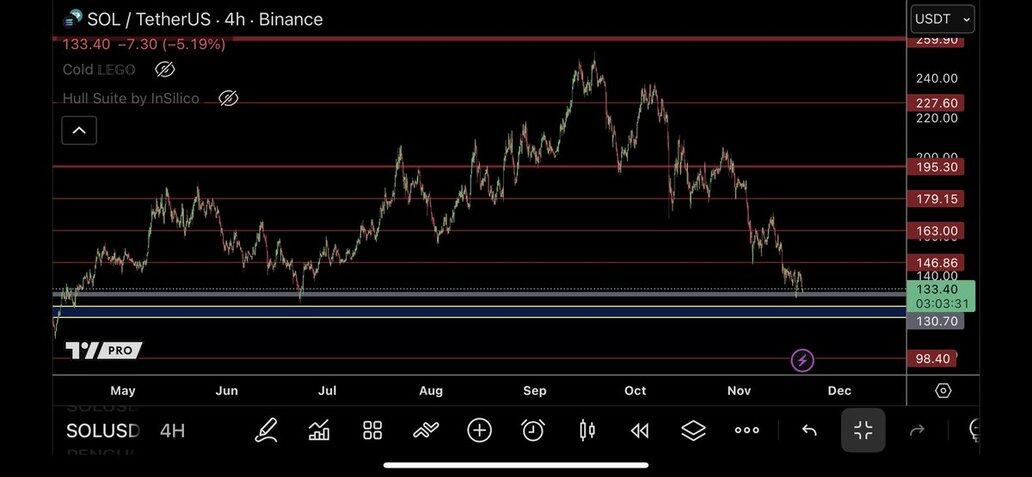Start bar replay with the rewind icon
1032x477 pixels.
click(640, 430)
